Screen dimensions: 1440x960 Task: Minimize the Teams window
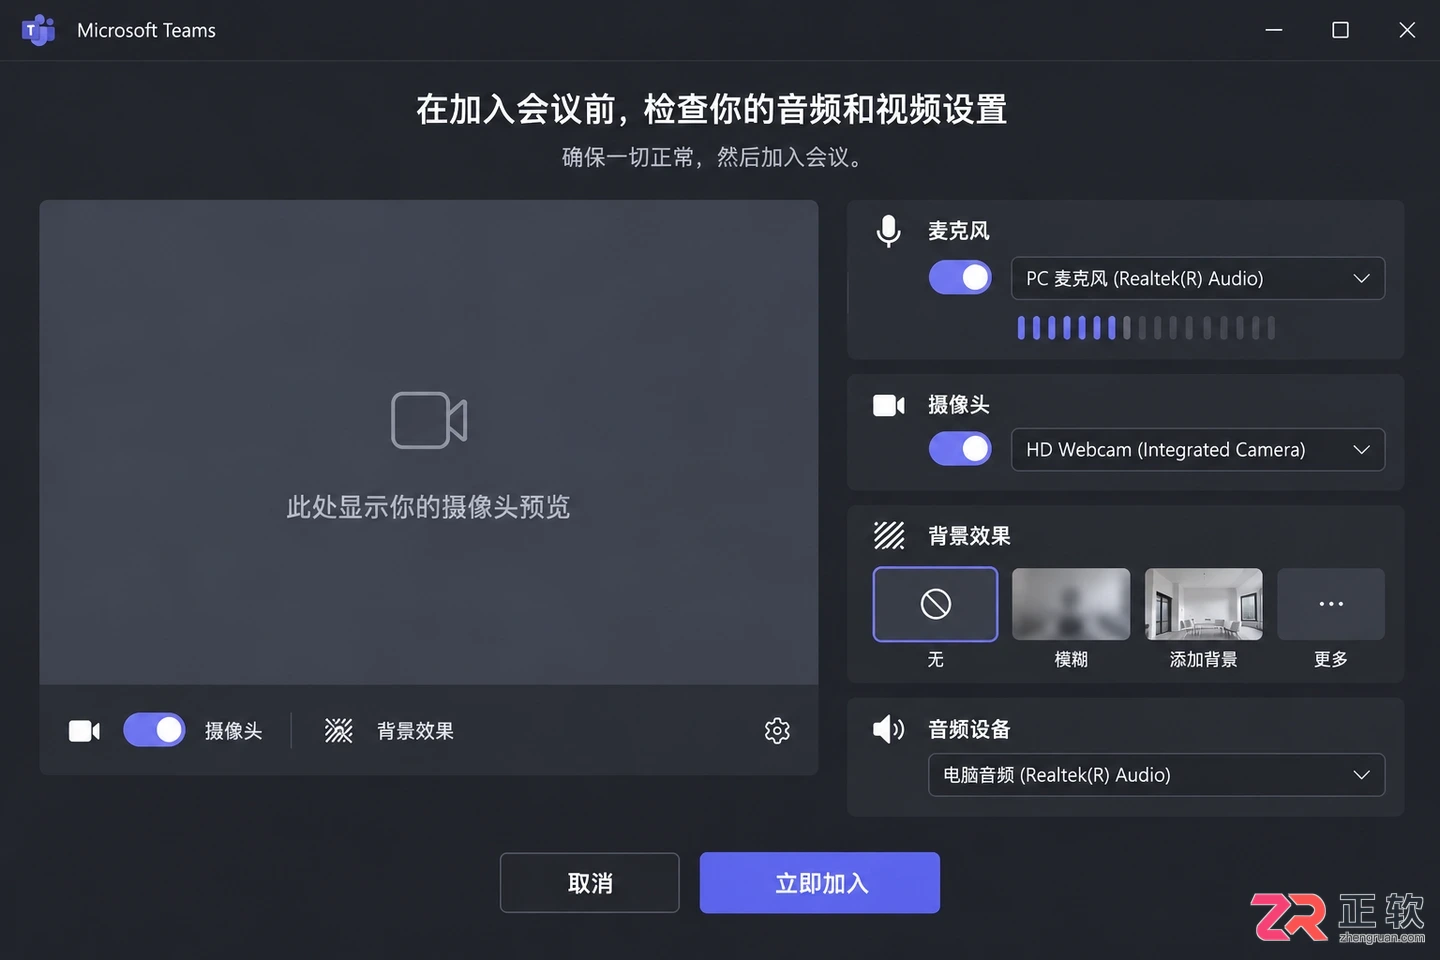[1274, 30]
